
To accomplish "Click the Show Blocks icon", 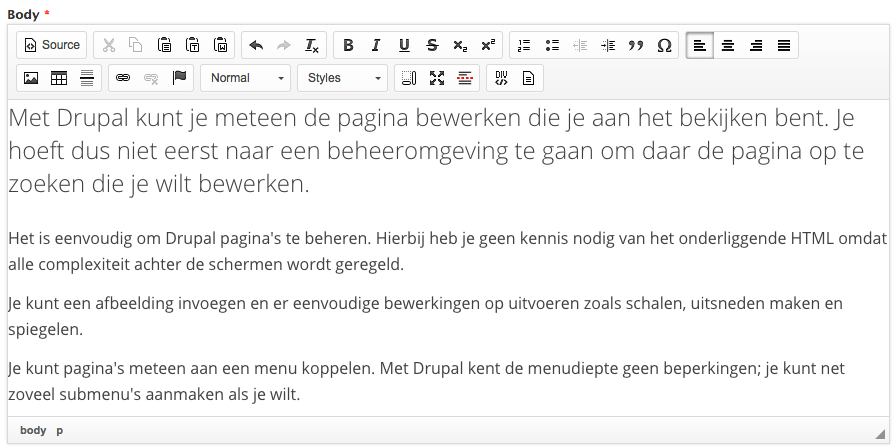I will [x=409, y=78].
